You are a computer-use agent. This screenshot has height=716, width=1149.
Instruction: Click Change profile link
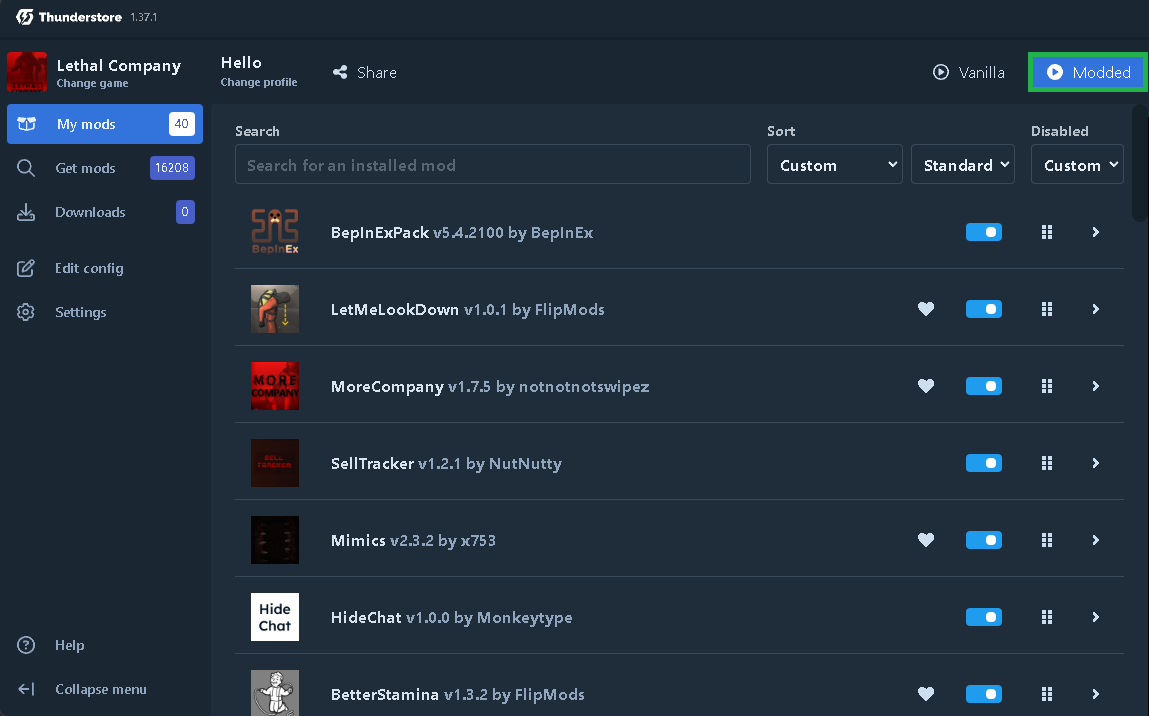pyautogui.click(x=259, y=82)
